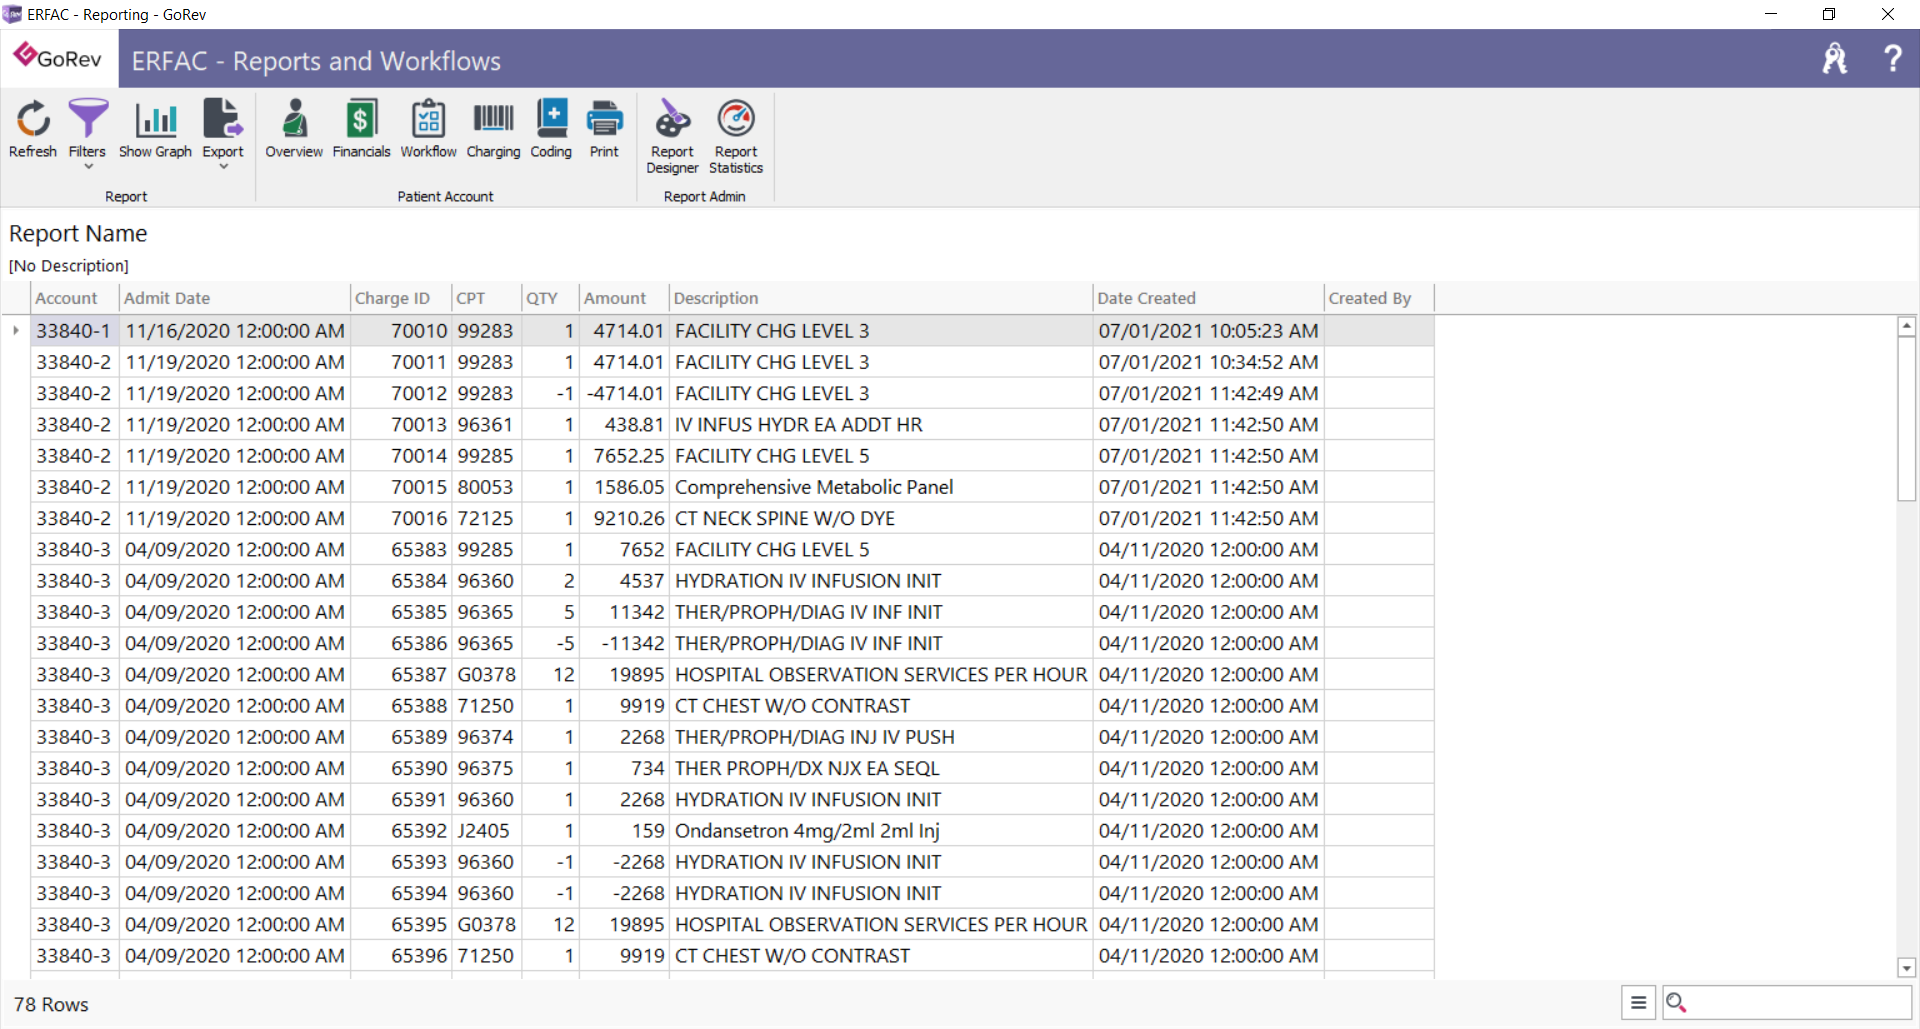Select date created 07/01/2021 10:34:52 AM

click(x=1208, y=362)
